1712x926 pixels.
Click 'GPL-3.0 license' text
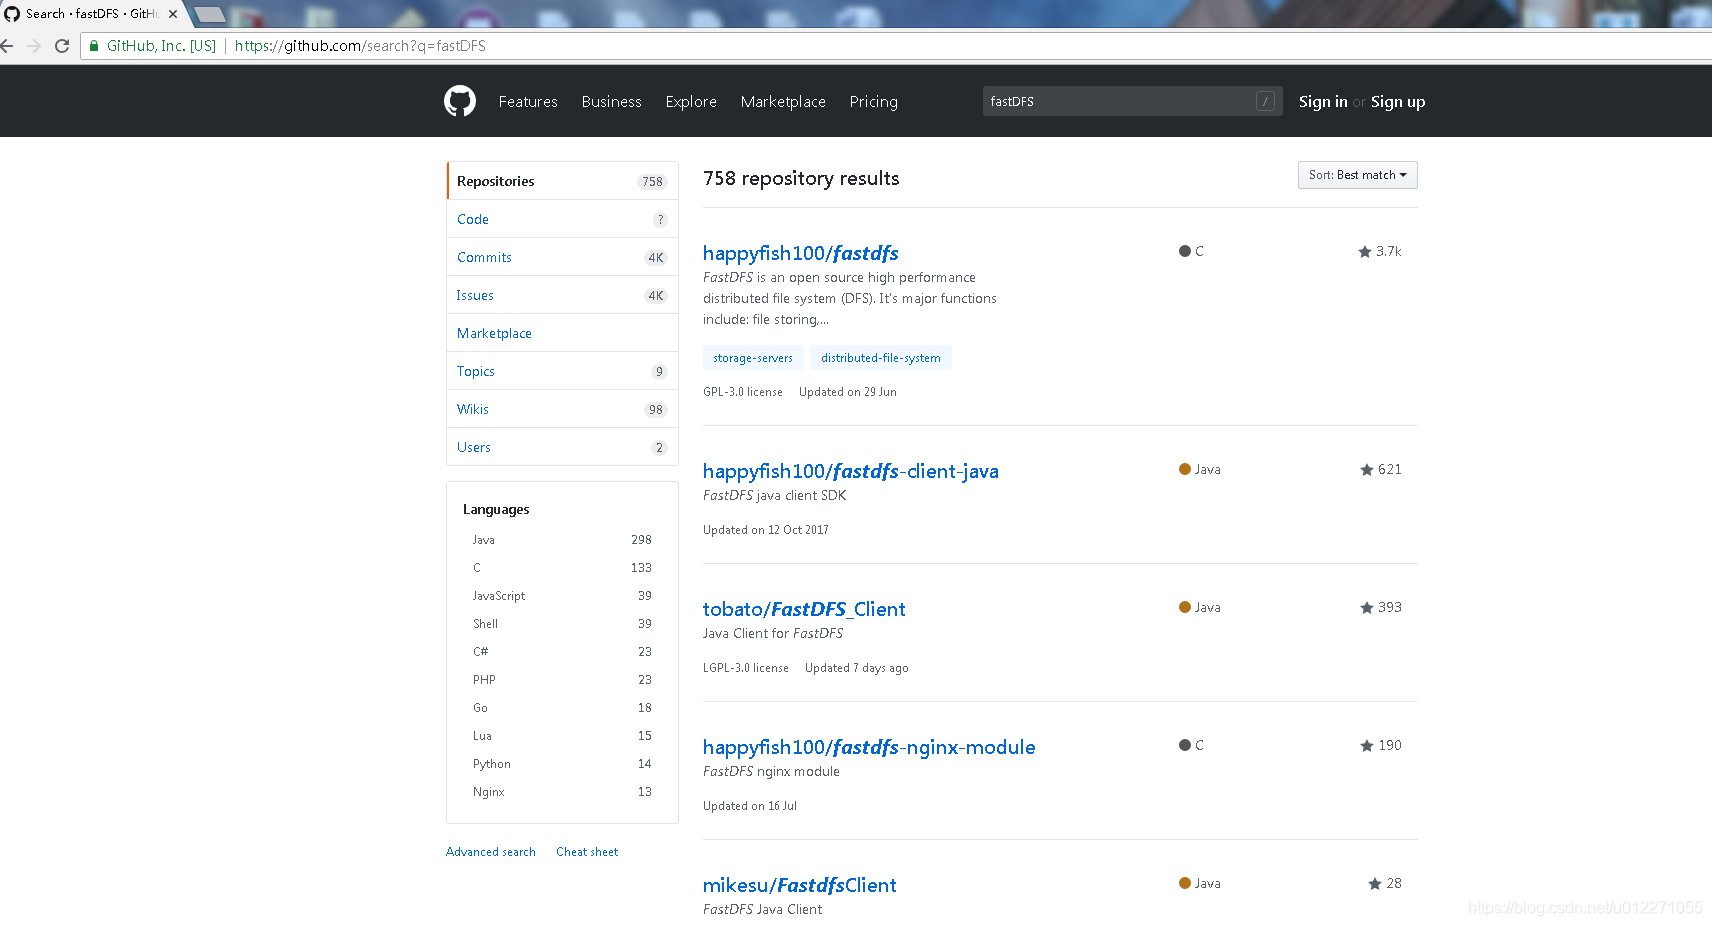[743, 392]
